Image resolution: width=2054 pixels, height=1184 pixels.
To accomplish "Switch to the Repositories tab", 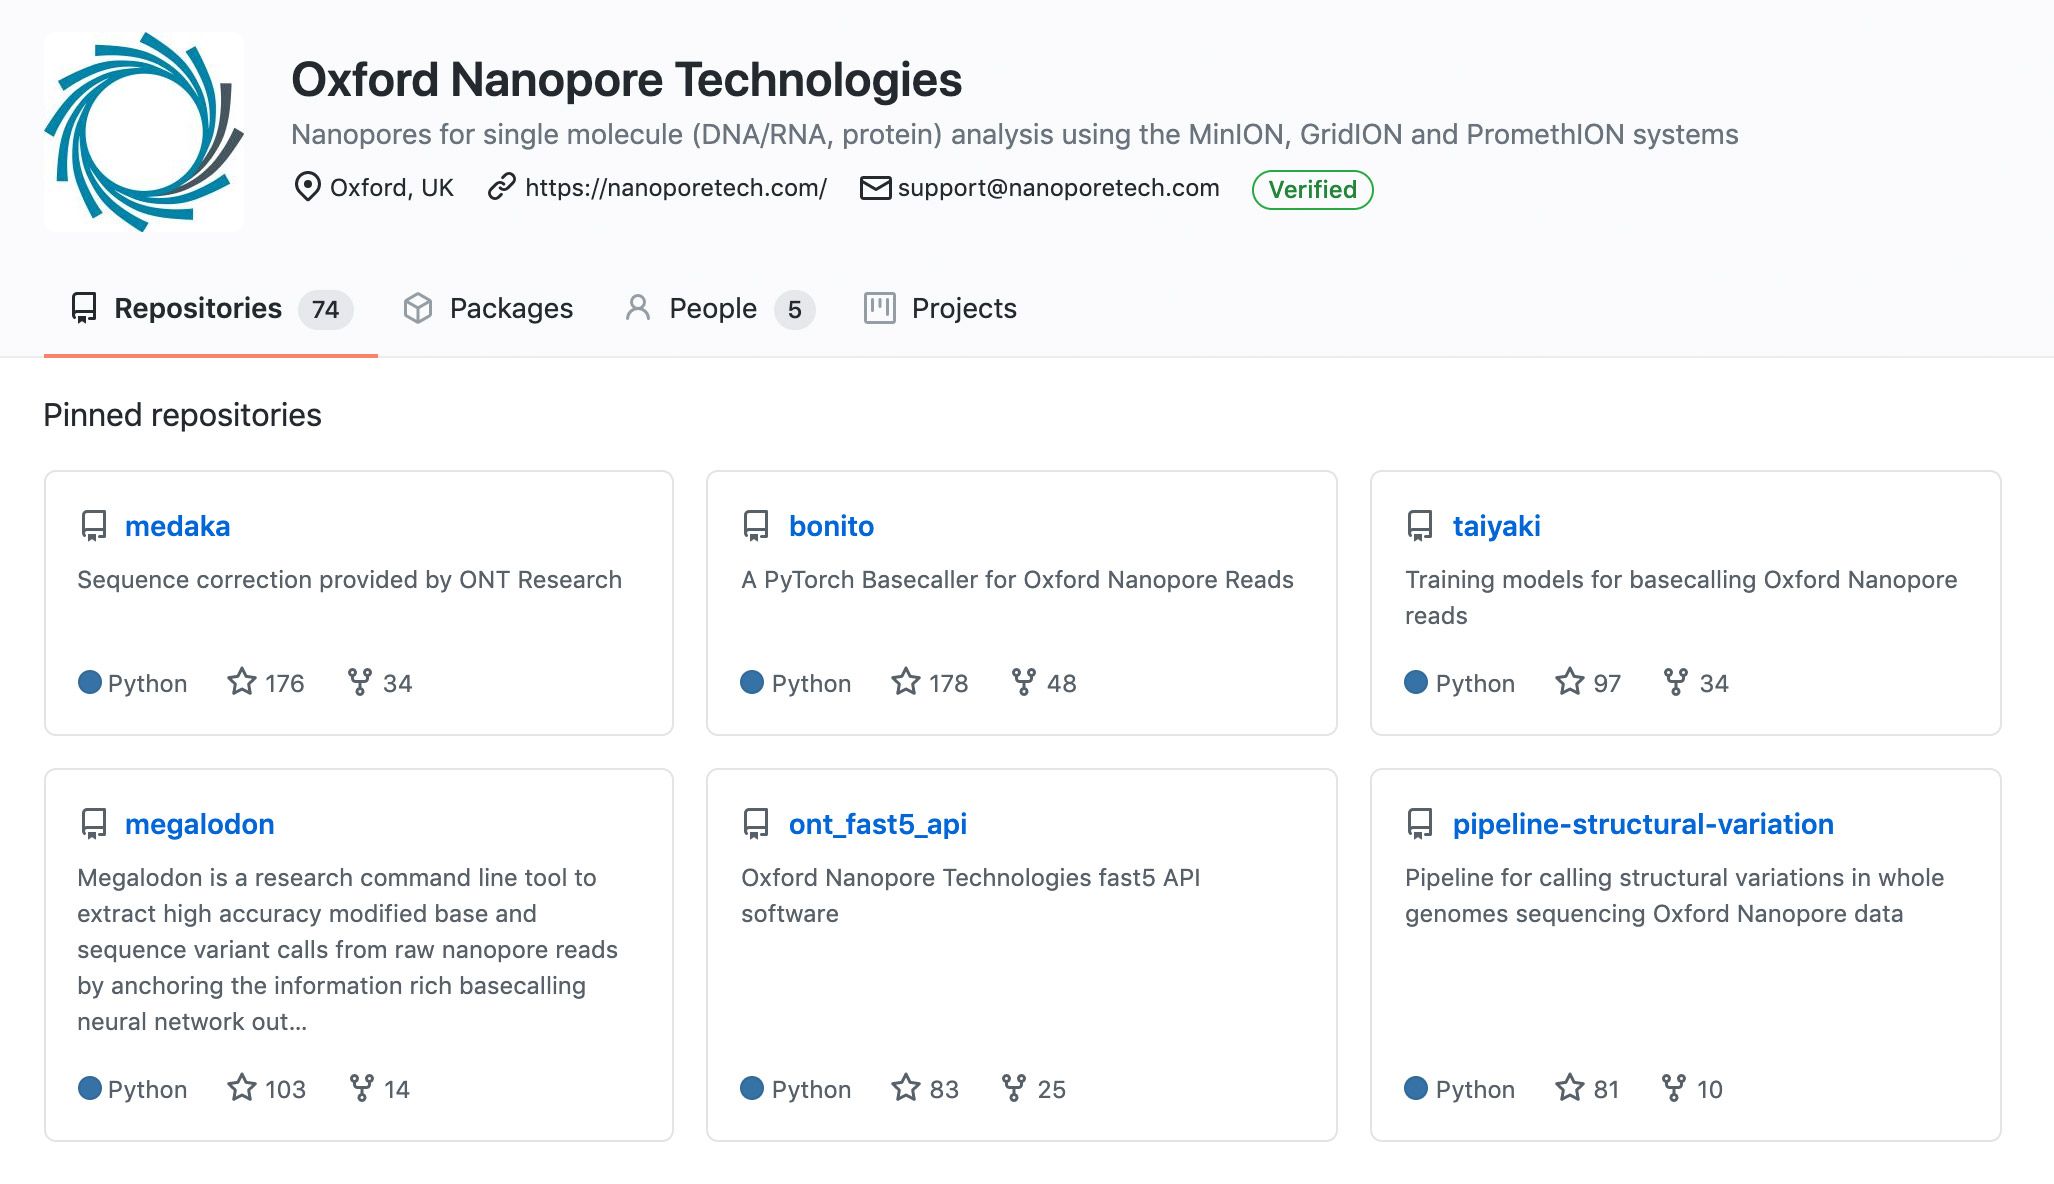I will (x=197, y=308).
